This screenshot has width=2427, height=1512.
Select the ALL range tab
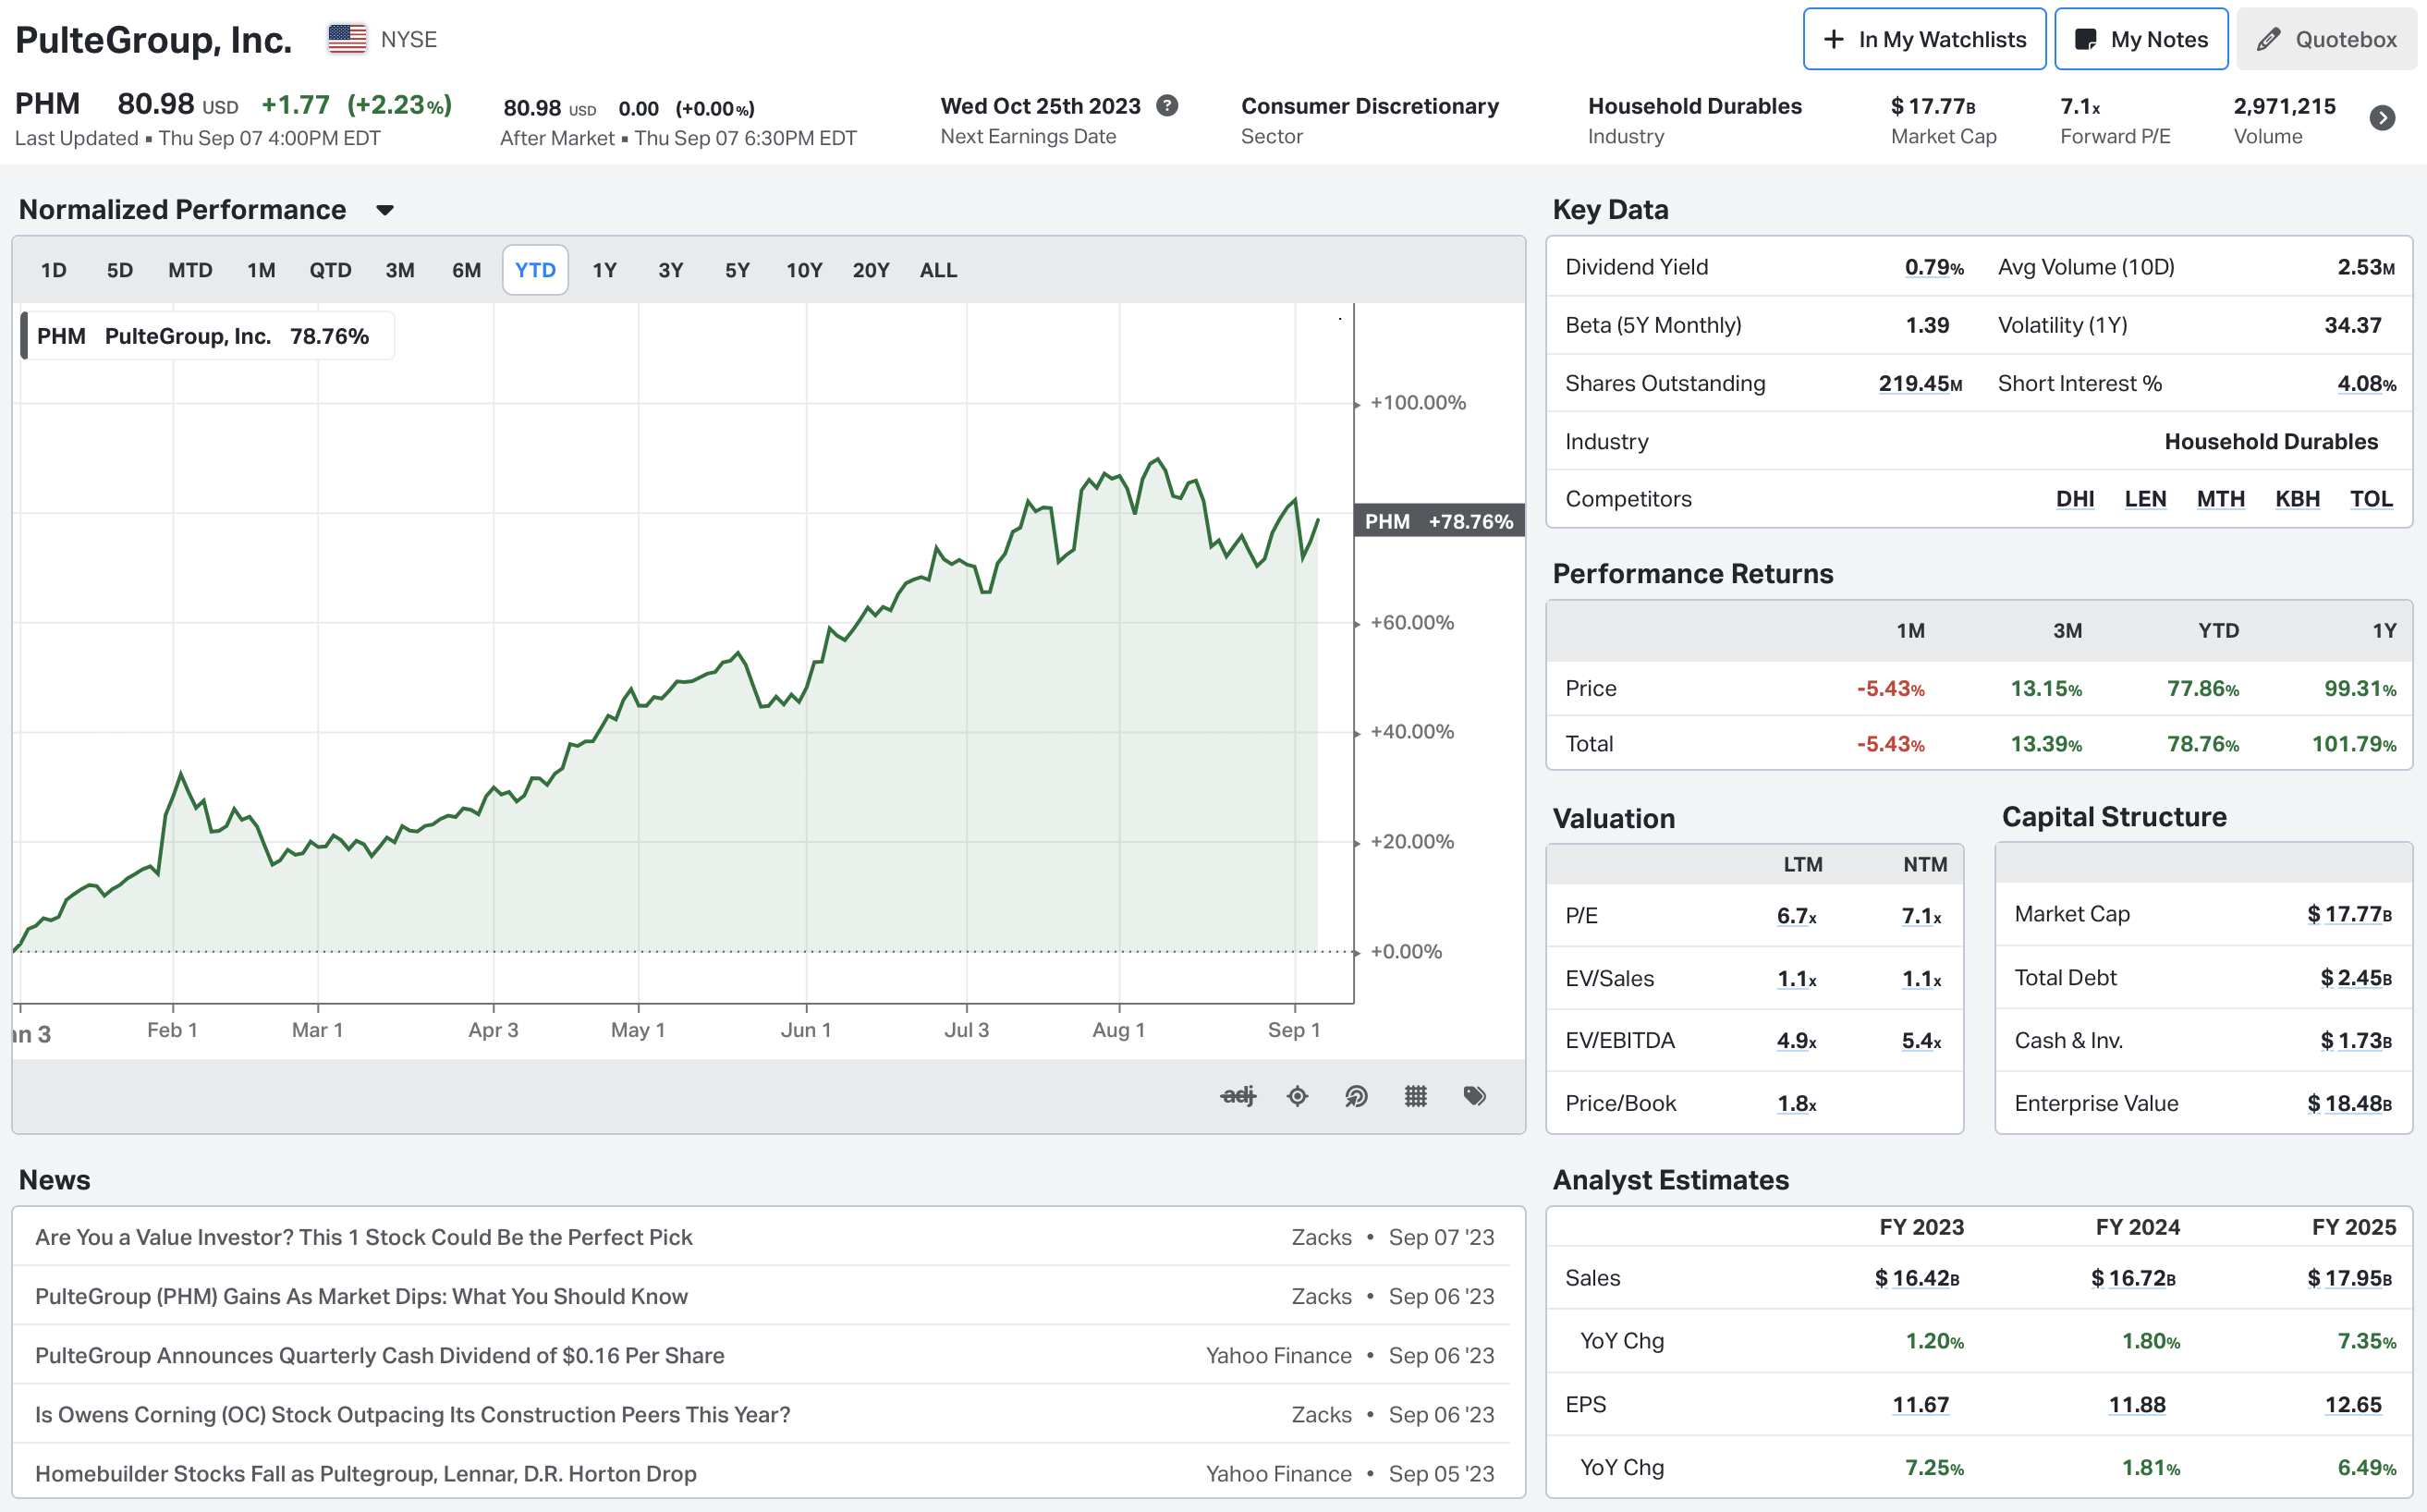click(938, 270)
